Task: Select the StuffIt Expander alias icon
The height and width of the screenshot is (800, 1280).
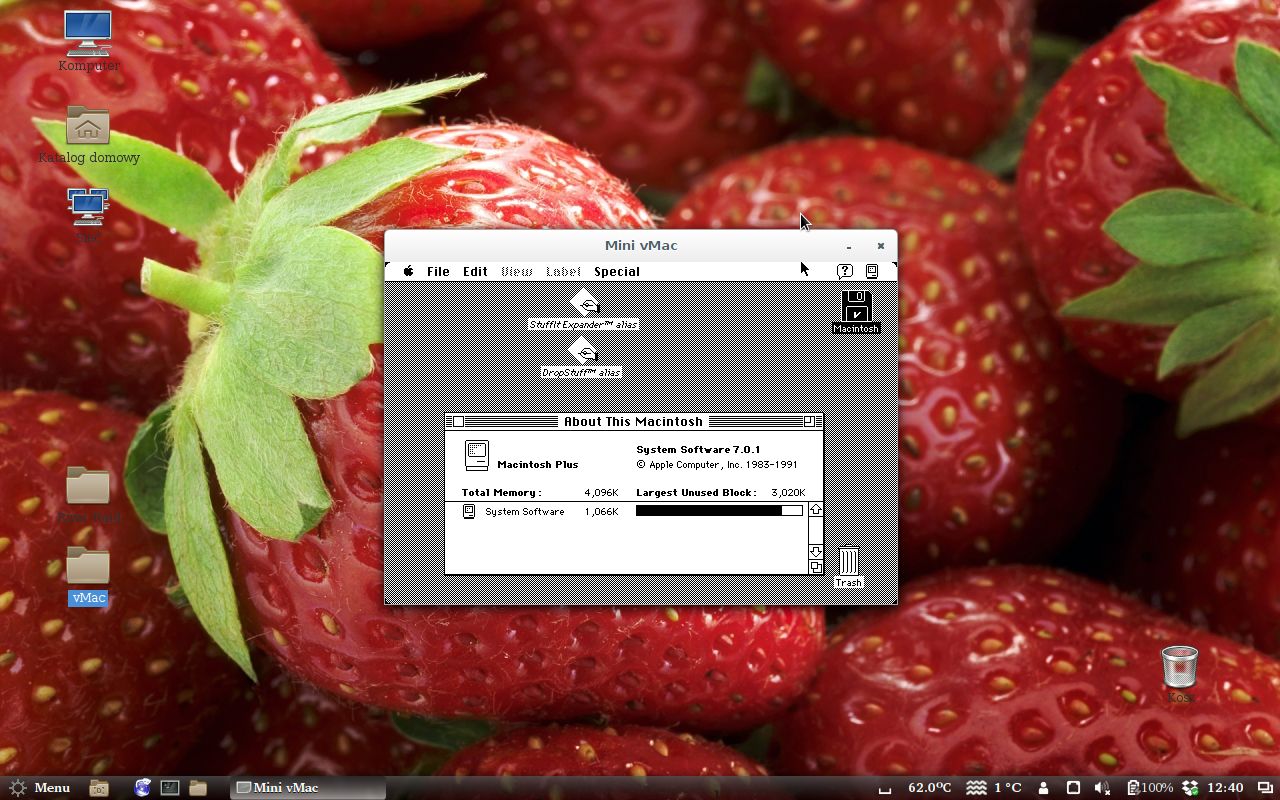Action: point(584,303)
